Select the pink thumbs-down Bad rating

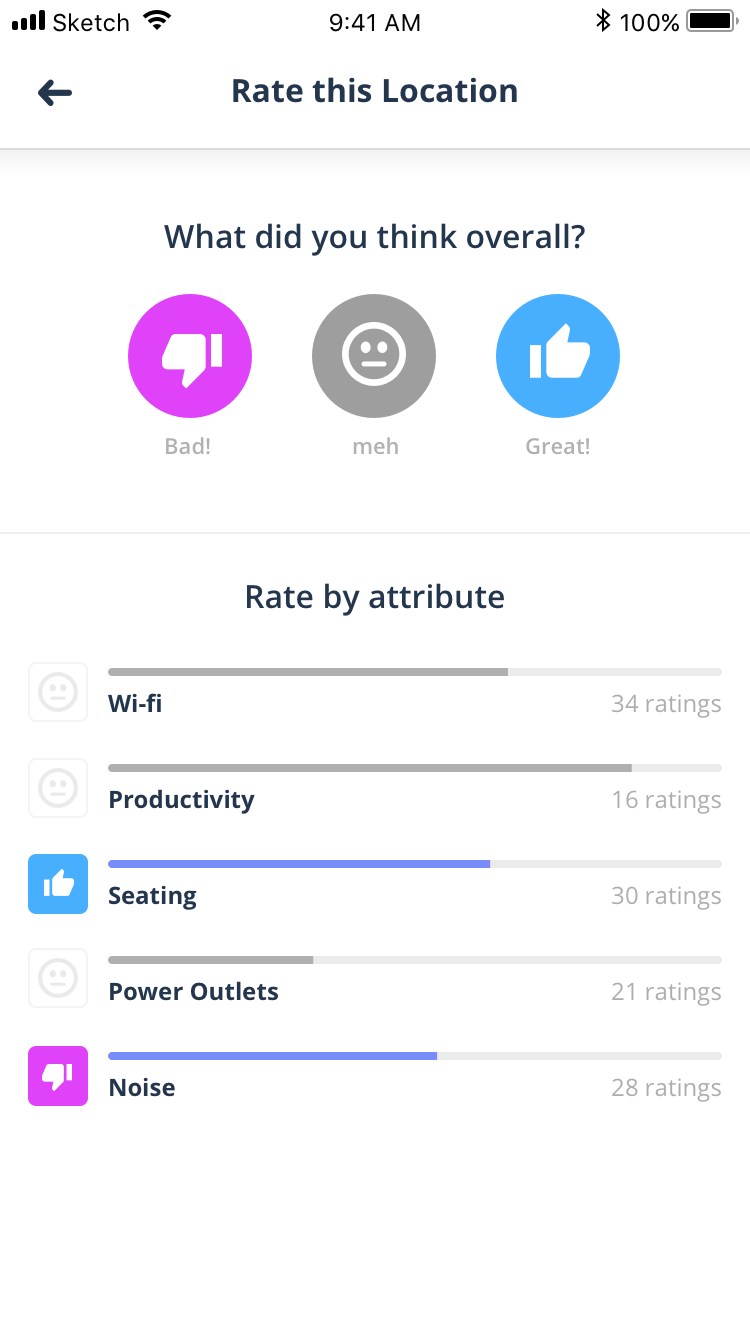(190, 356)
